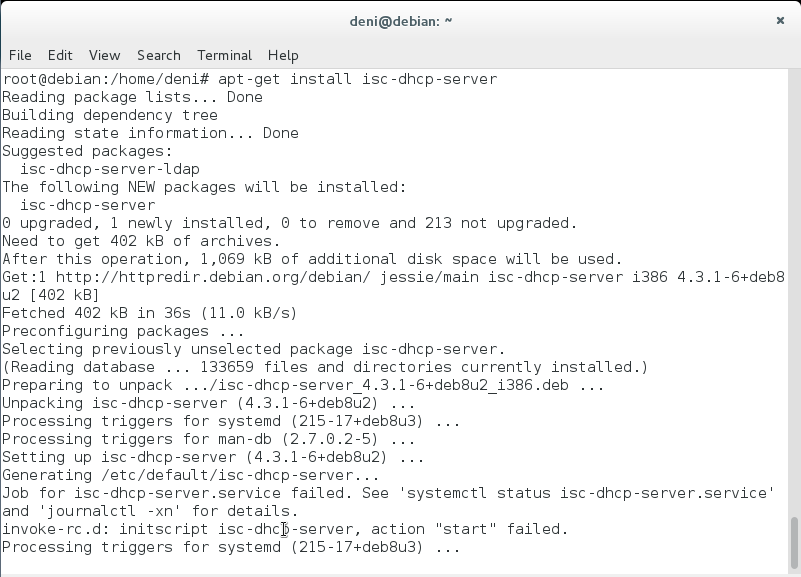Open the View menu
Screen dimensions: 801x577
(104, 55)
